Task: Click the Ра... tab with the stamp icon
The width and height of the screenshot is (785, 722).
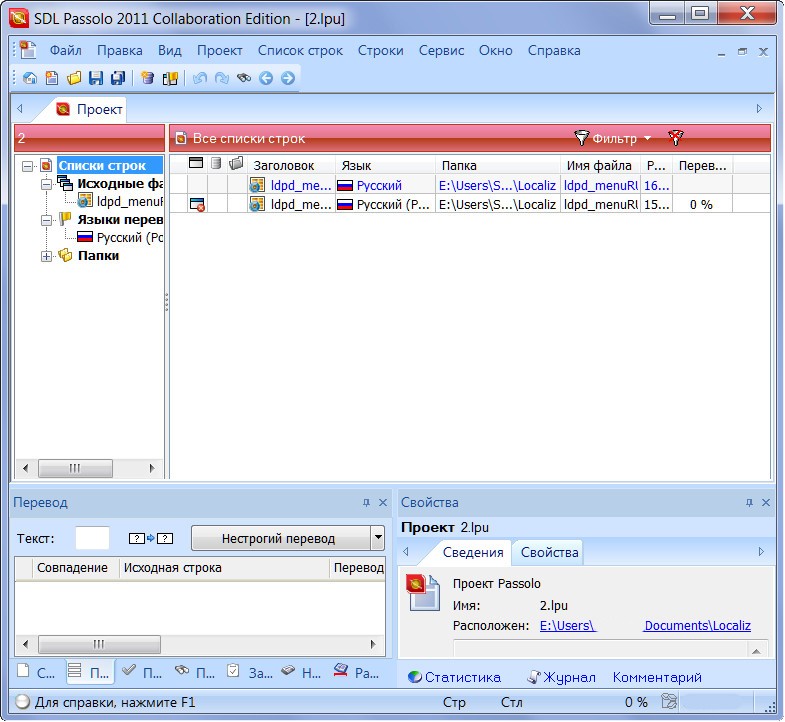Action: tap(356, 672)
